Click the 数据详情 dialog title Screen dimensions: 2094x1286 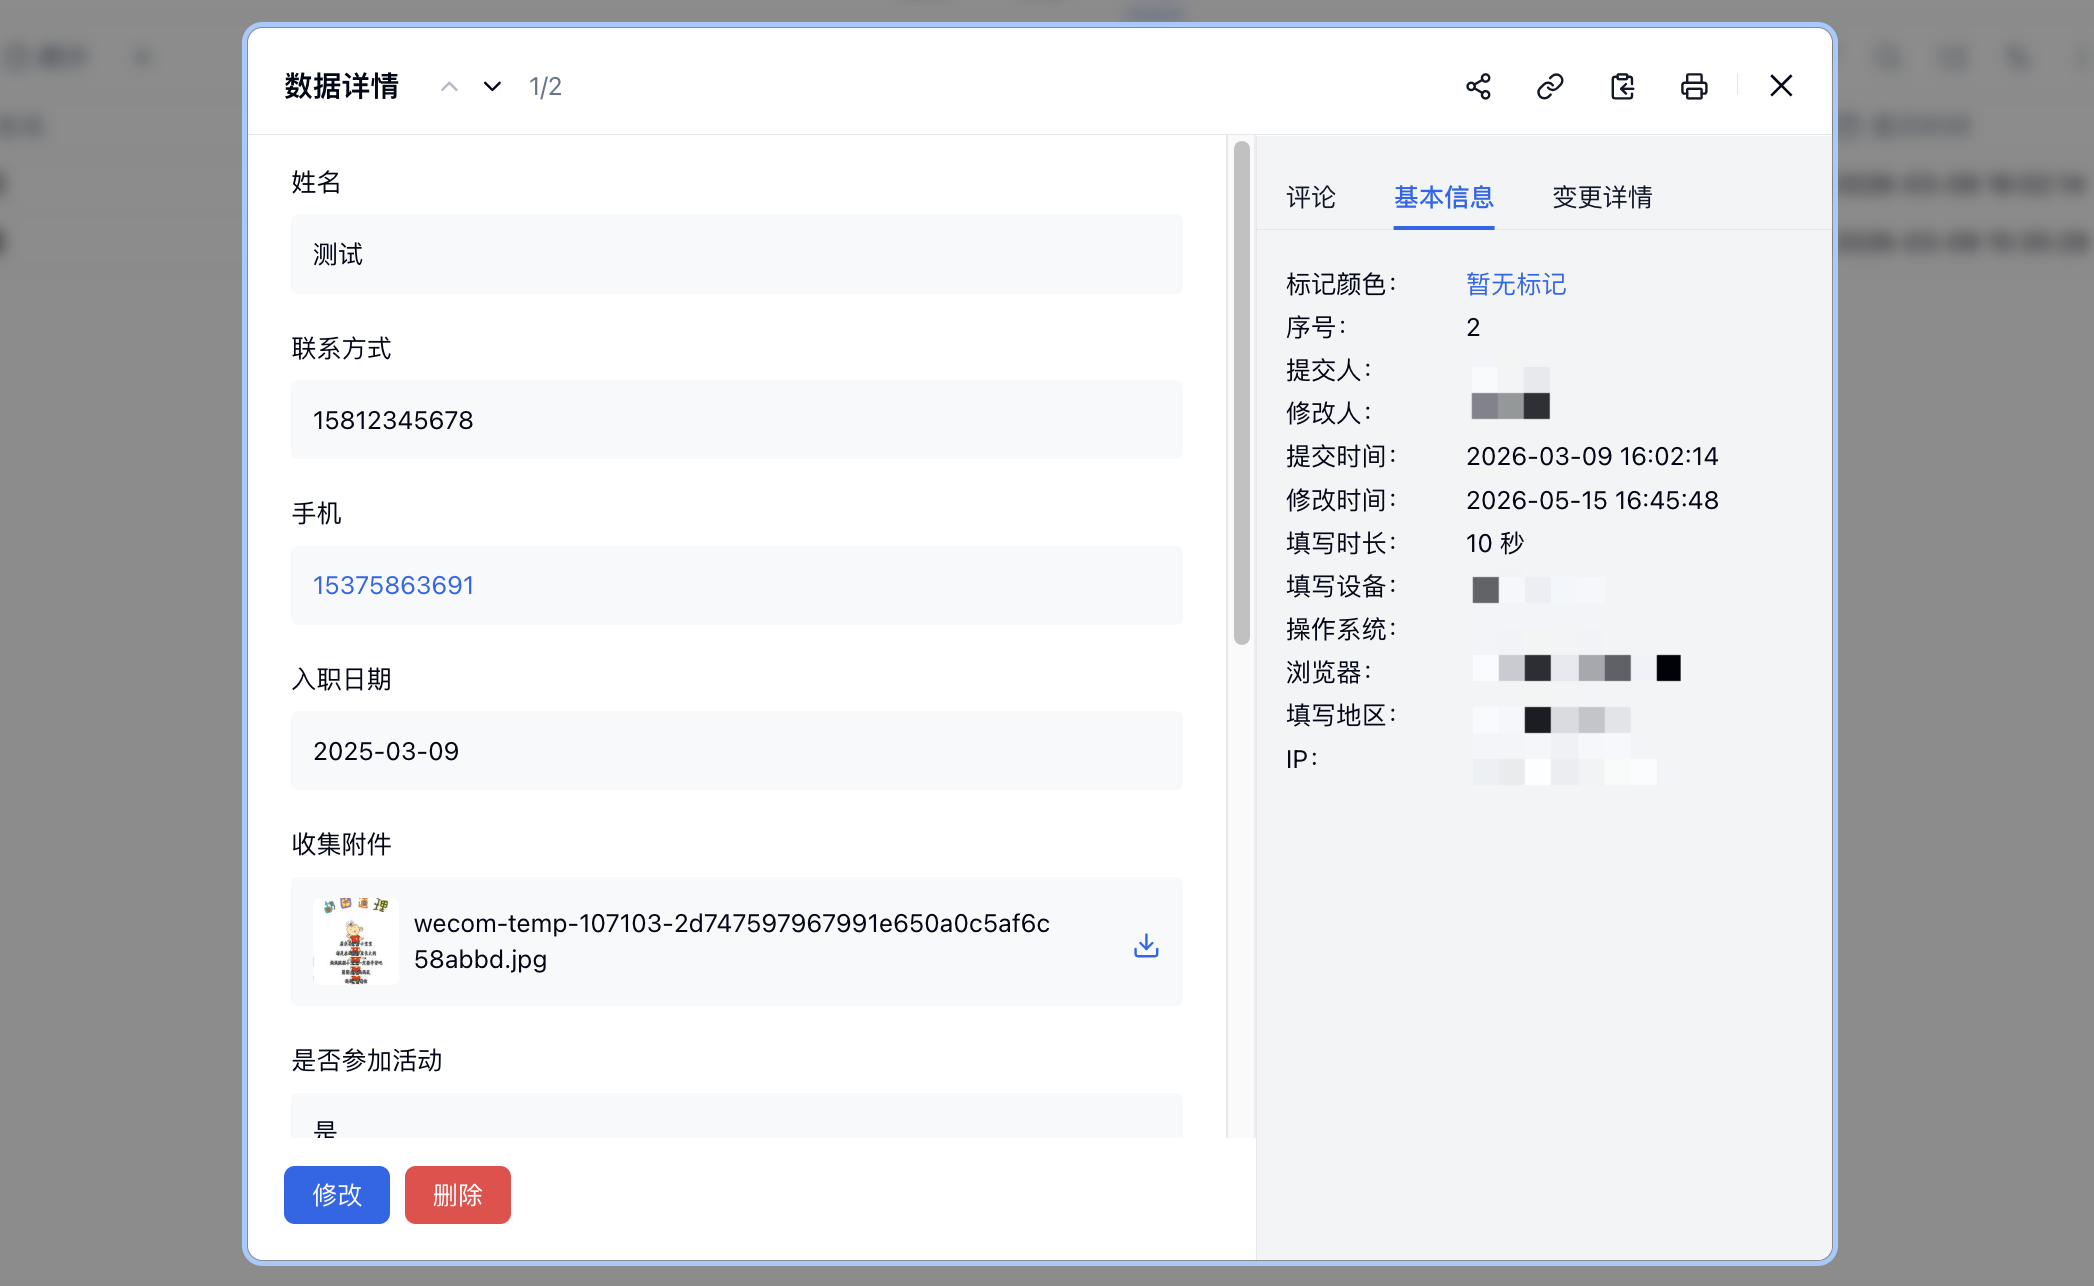point(342,86)
